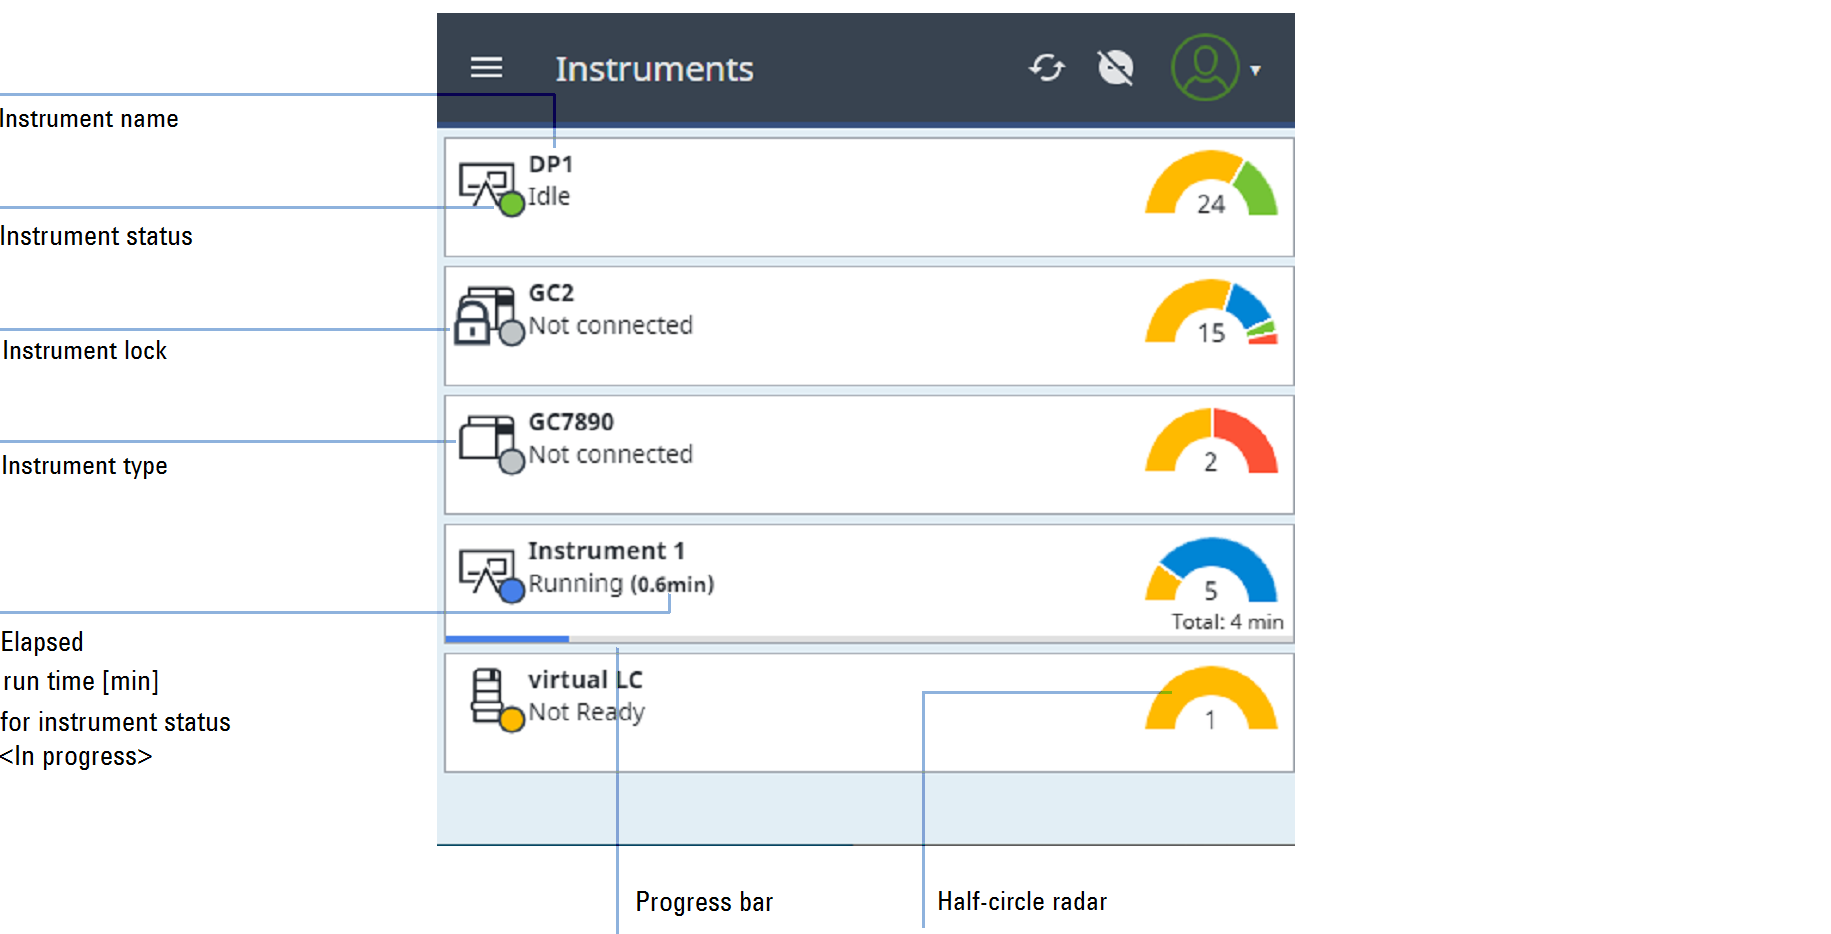Open the Instrument 1 name
Screen dimensions: 1831x934
606,551
